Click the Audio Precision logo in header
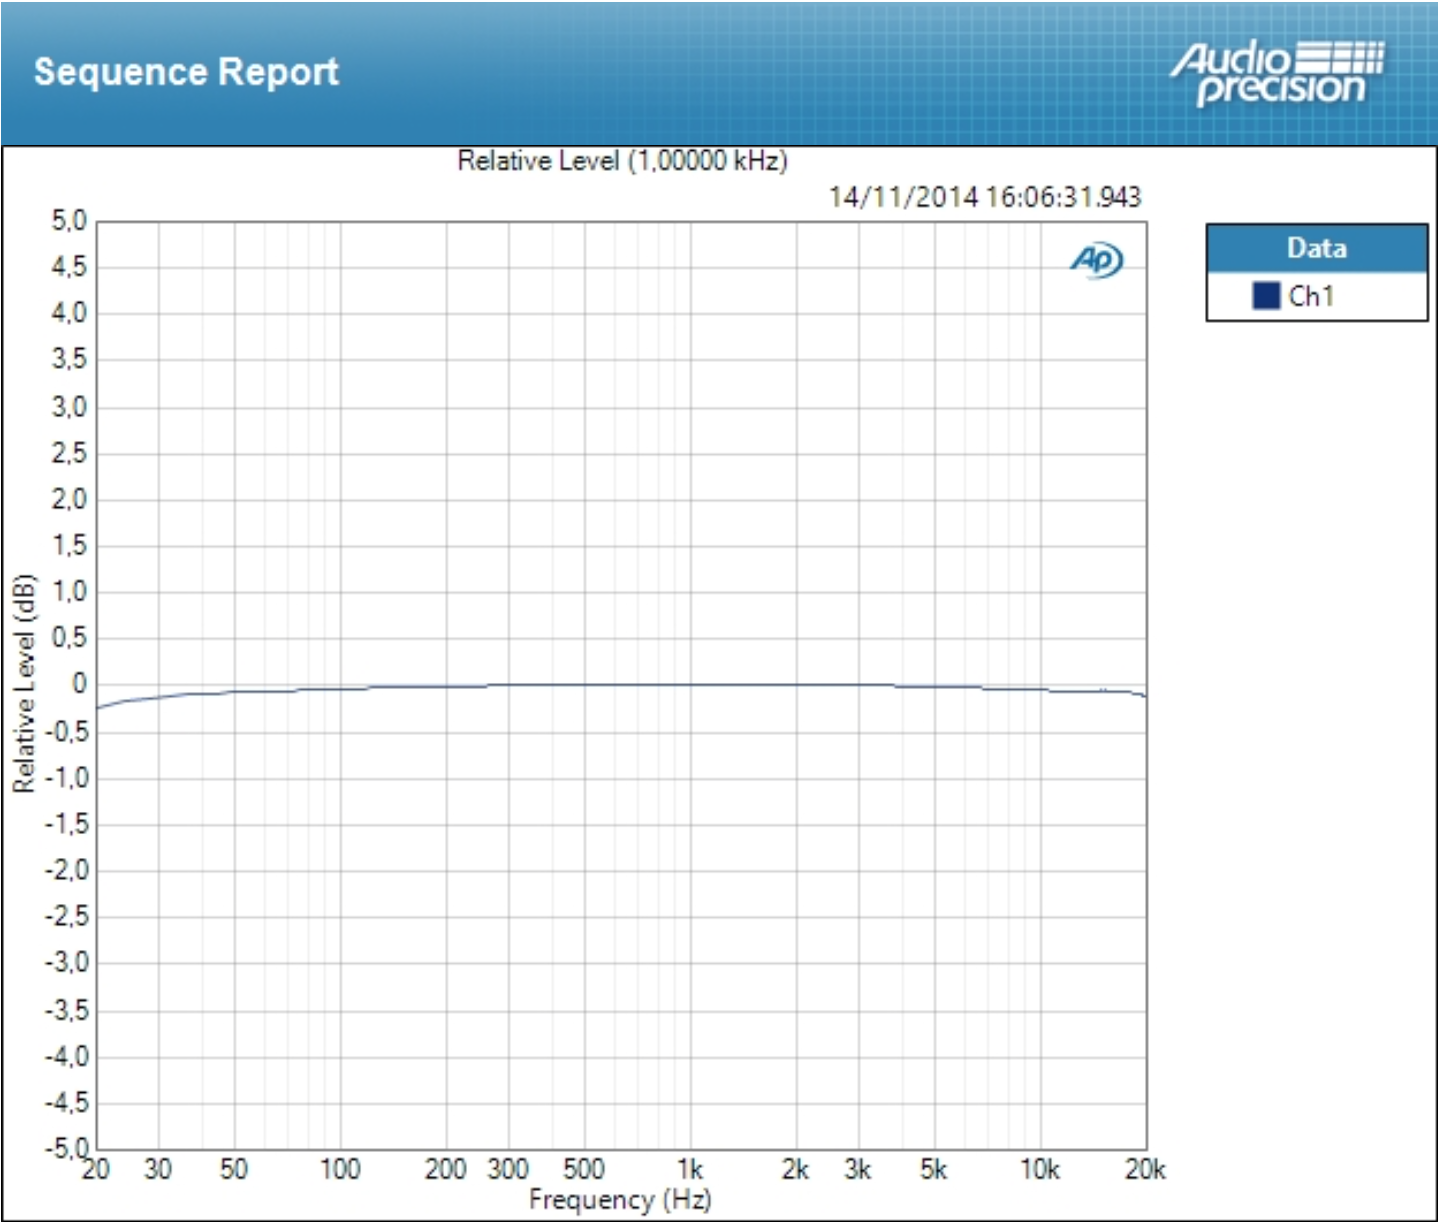Viewport: 1438px width, 1222px height. (1278, 72)
